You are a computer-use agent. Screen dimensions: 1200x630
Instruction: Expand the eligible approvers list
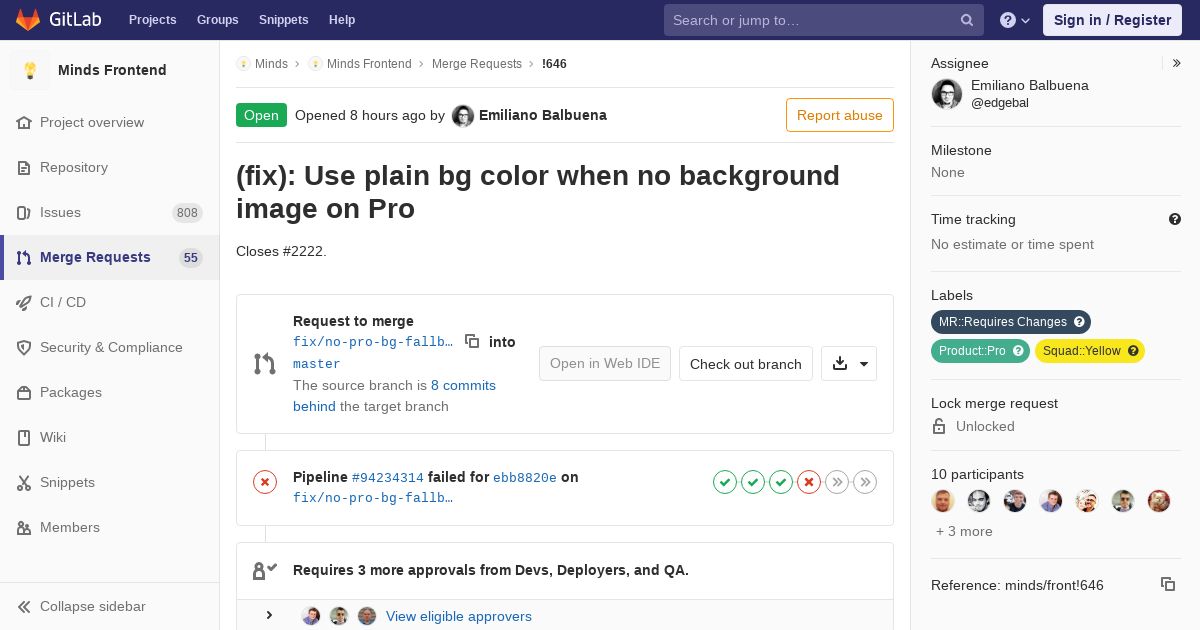tap(269, 615)
